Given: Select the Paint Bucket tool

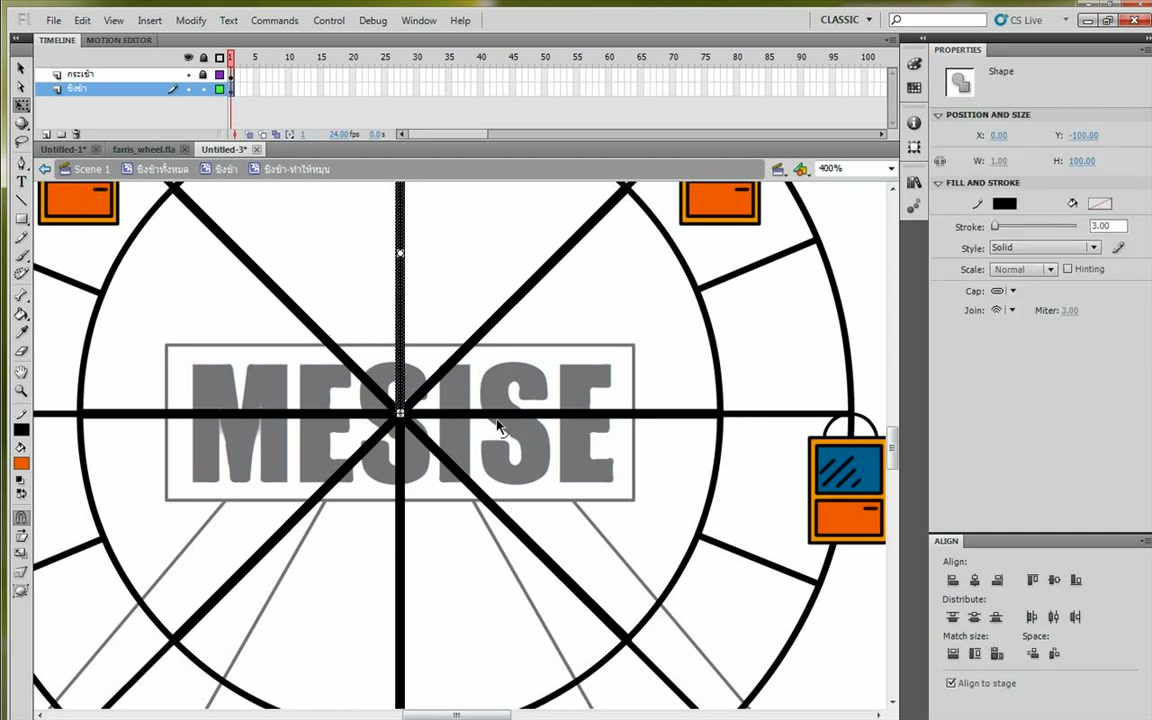Looking at the screenshot, I should [21, 314].
